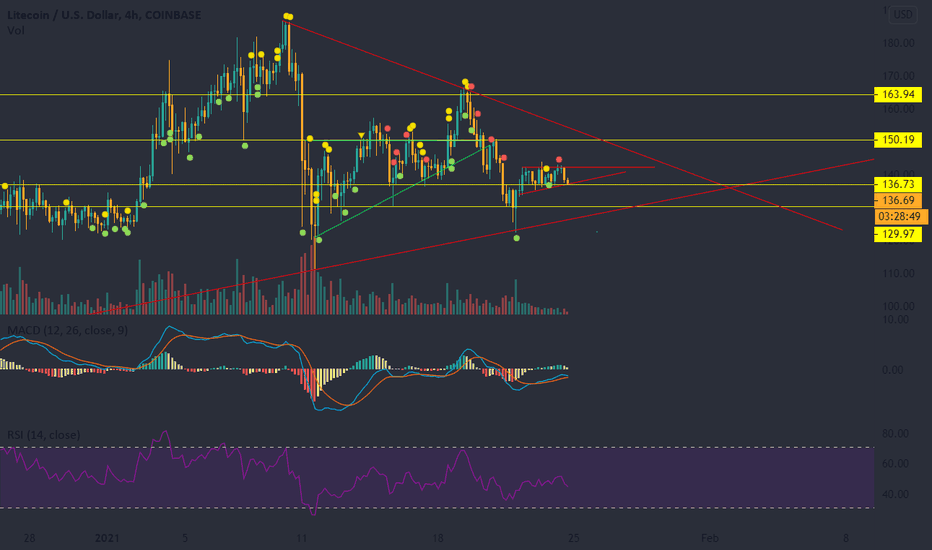Image resolution: width=932 pixels, height=550 pixels.
Task: Click the Feb label on time axis
Action: point(710,538)
